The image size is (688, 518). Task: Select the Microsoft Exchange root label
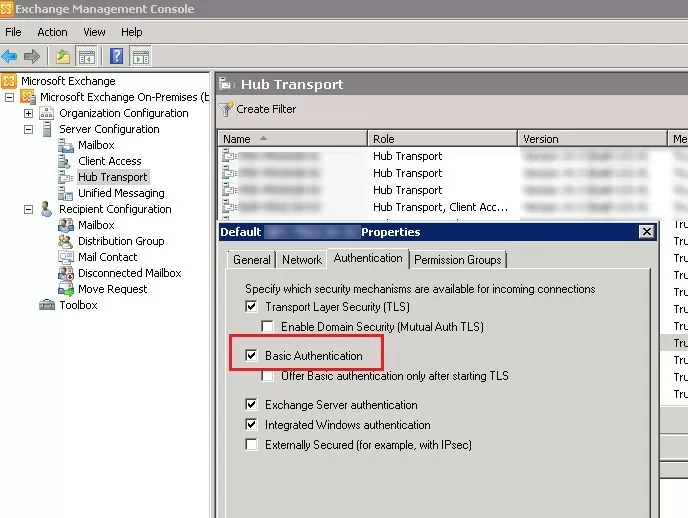[68, 81]
